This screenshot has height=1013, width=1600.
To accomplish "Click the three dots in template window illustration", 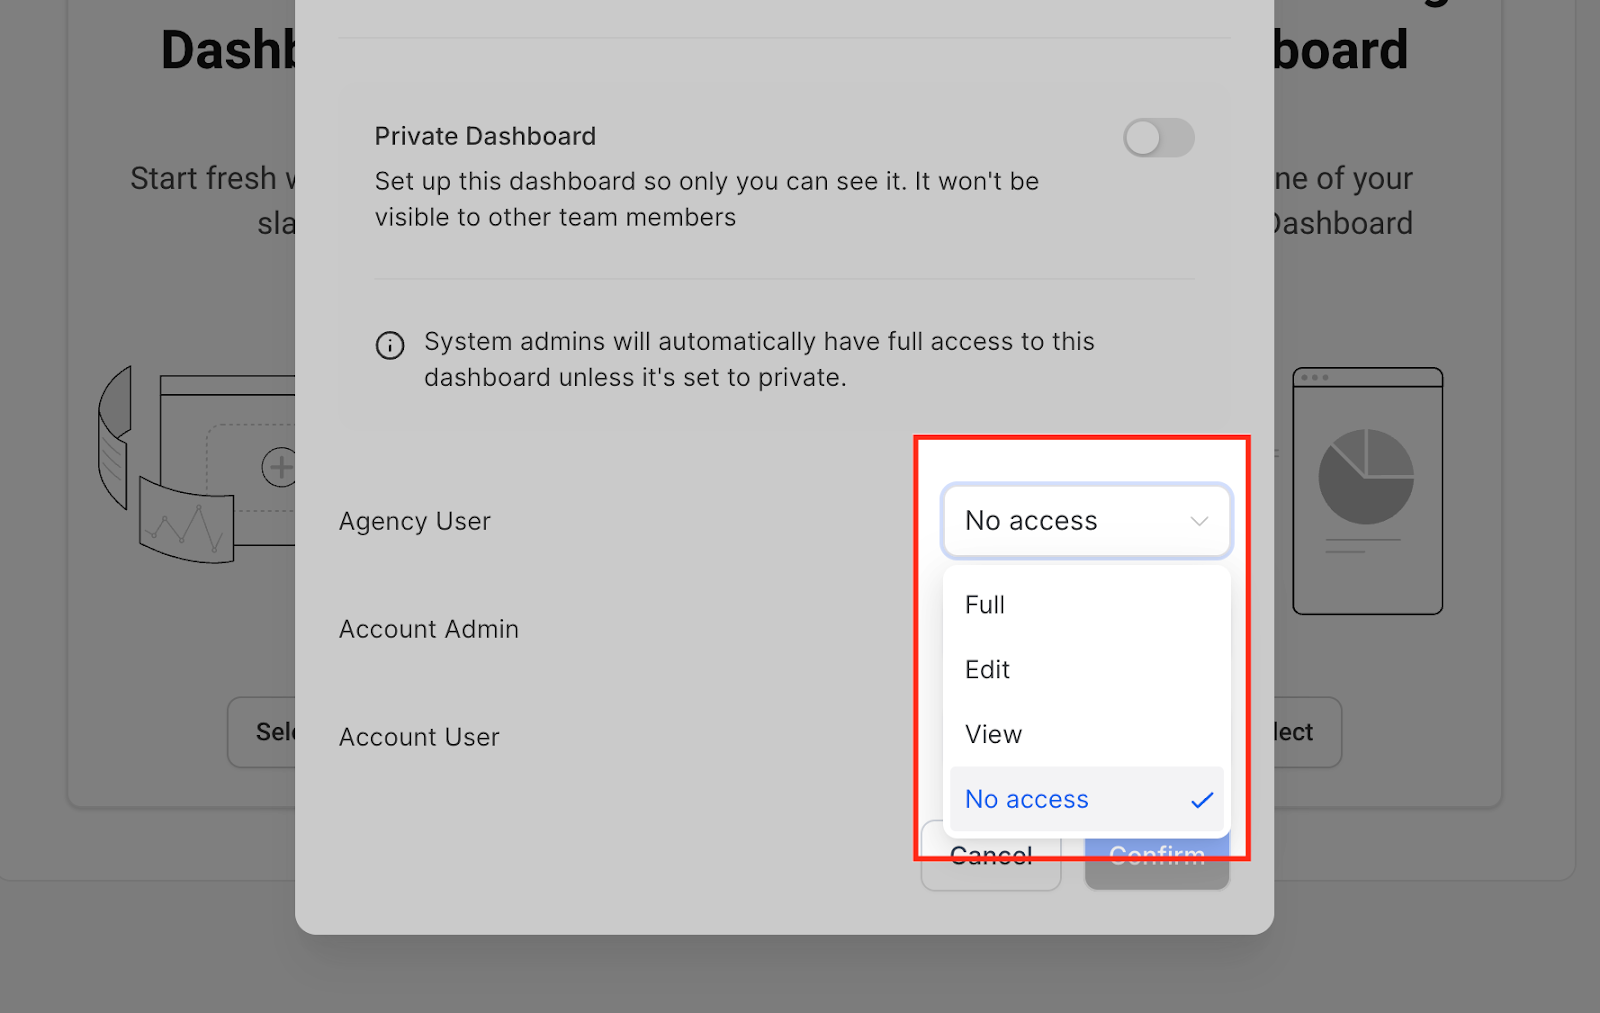I will coord(1315,378).
